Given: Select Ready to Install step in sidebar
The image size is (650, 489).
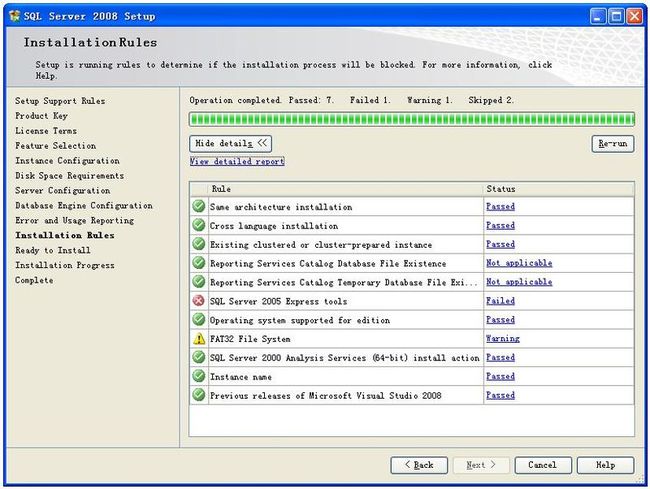Looking at the screenshot, I should pyautogui.click(x=53, y=250).
